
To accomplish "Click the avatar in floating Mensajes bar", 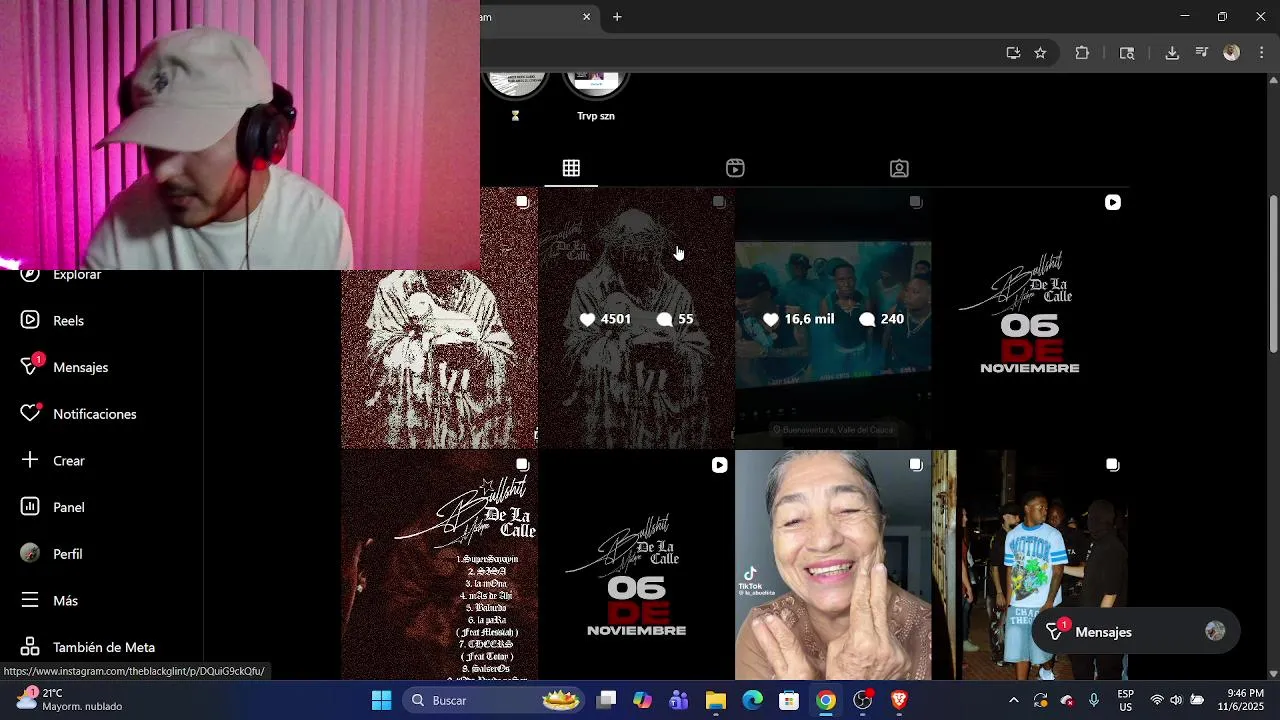I will click(x=1215, y=631).
